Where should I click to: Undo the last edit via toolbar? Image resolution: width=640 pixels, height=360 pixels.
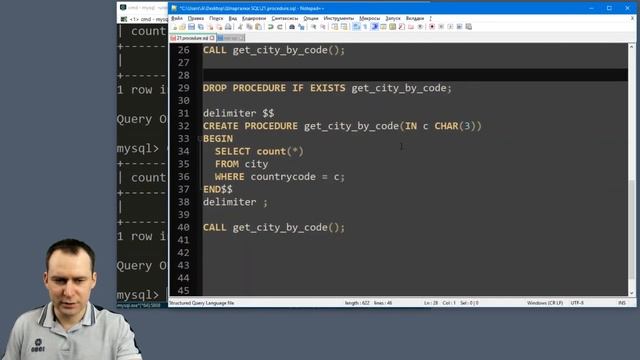(270, 27)
